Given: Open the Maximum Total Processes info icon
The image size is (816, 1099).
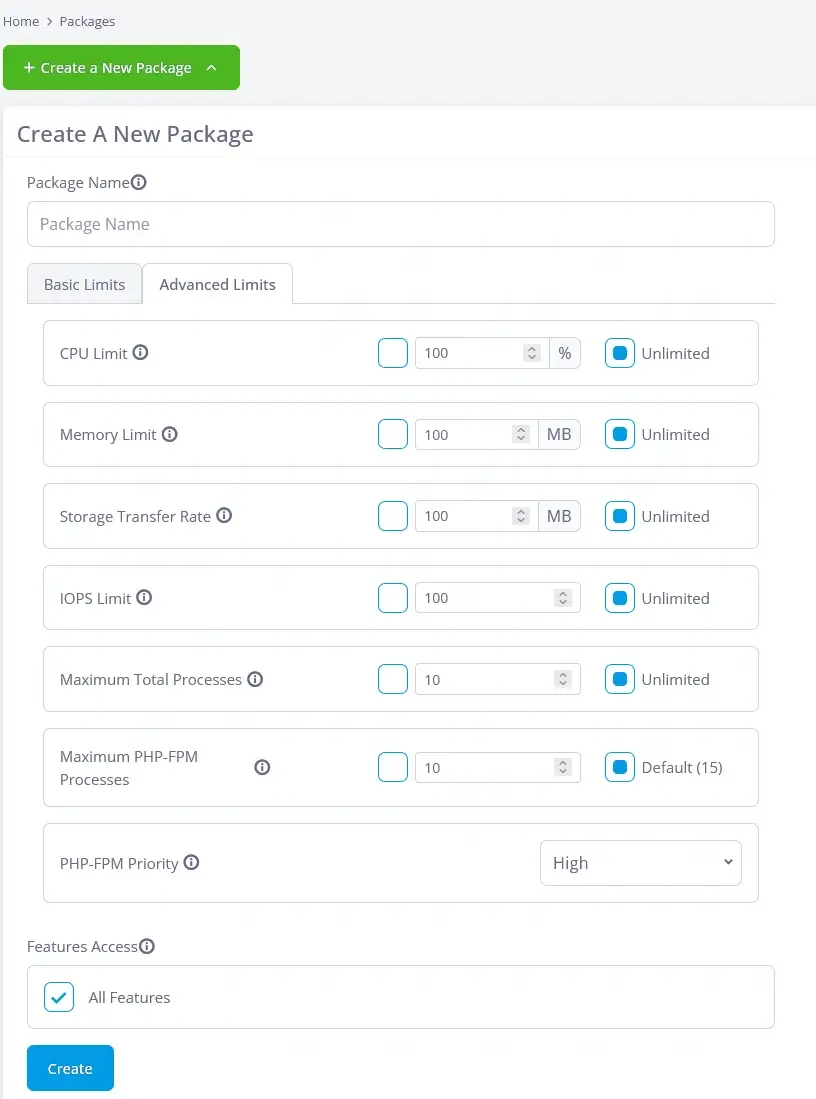Looking at the screenshot, I should click(255, 678).
